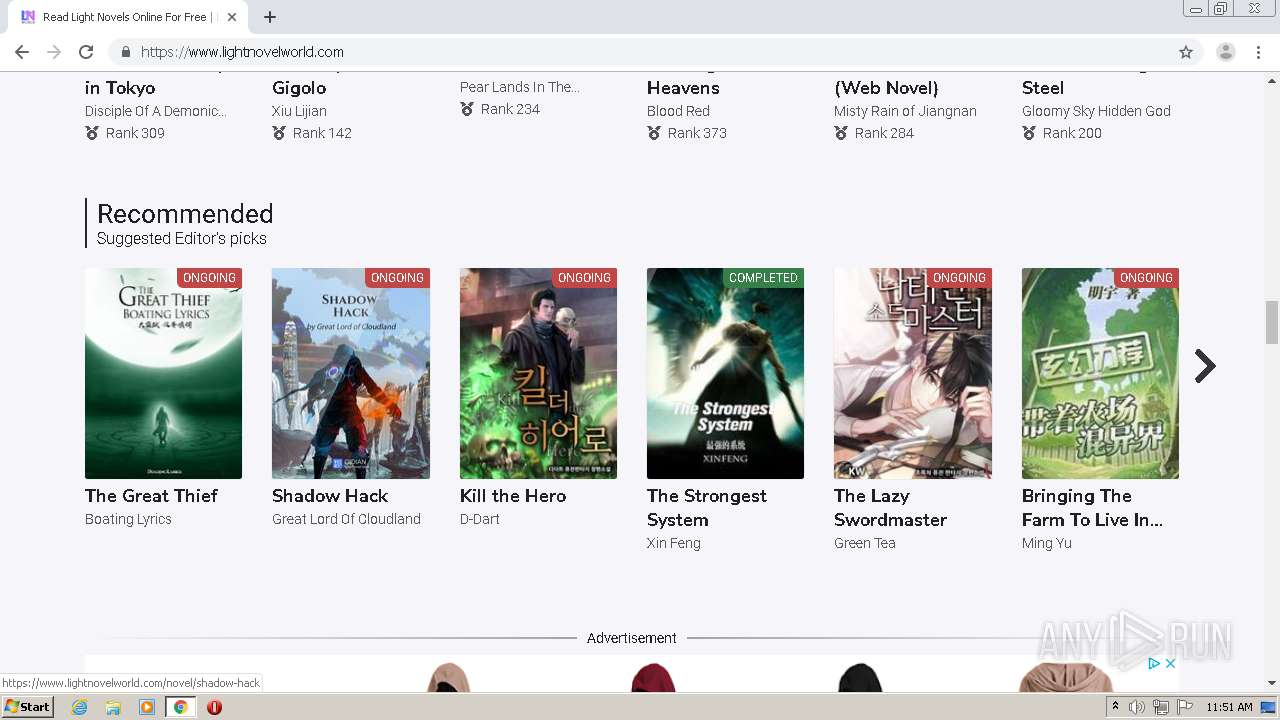This screenshot has height=720, width=1280.
Task: Go forward in browser history
Action: pyautogui.click(x=54, y=52)
